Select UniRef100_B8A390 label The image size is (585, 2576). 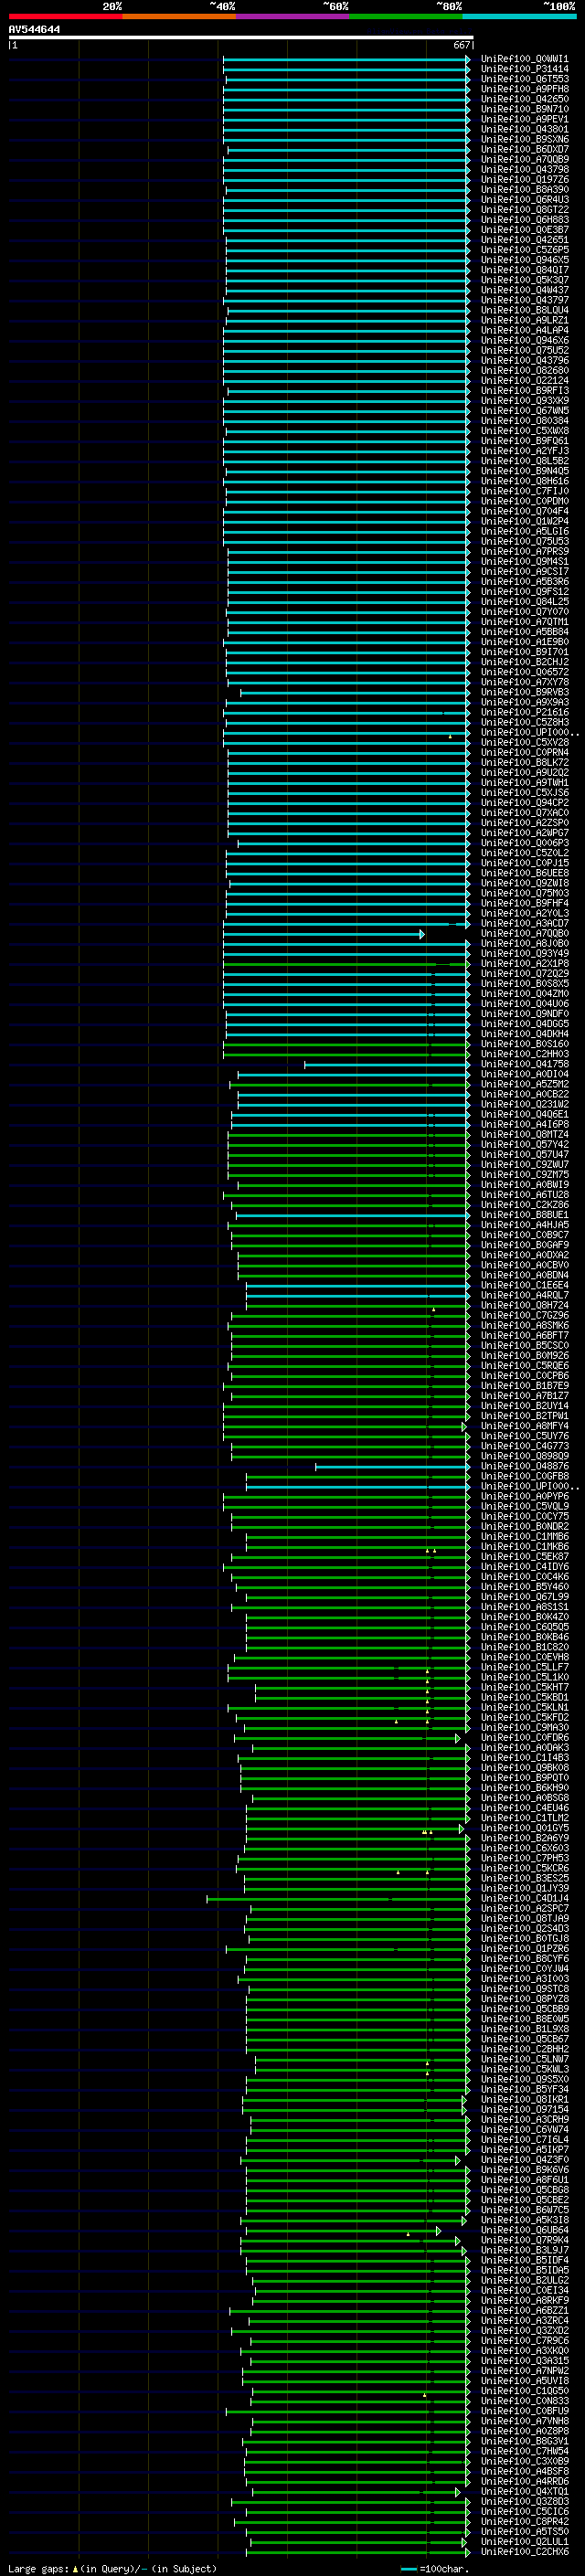pos(525,189)
